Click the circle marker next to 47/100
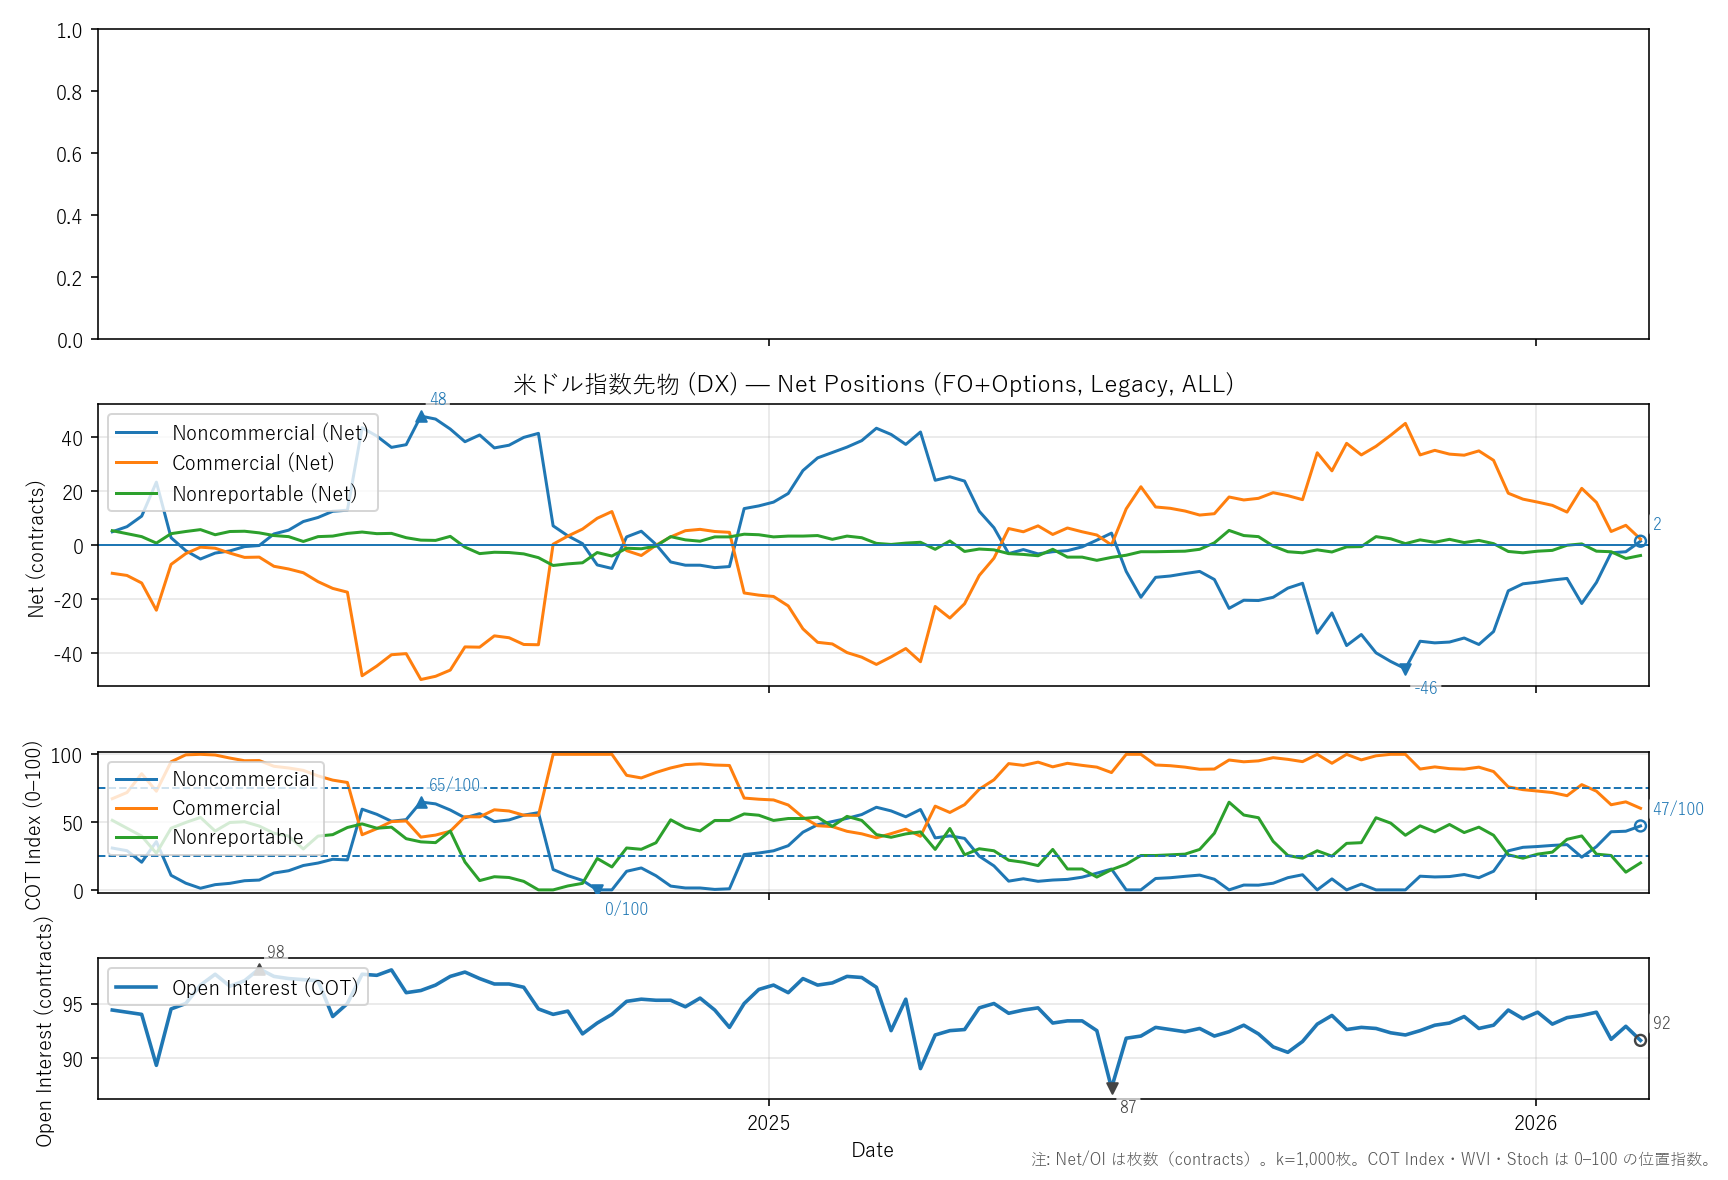Image resolution: width=1728 pixels, height=1180 pixels. [1640, 826]
